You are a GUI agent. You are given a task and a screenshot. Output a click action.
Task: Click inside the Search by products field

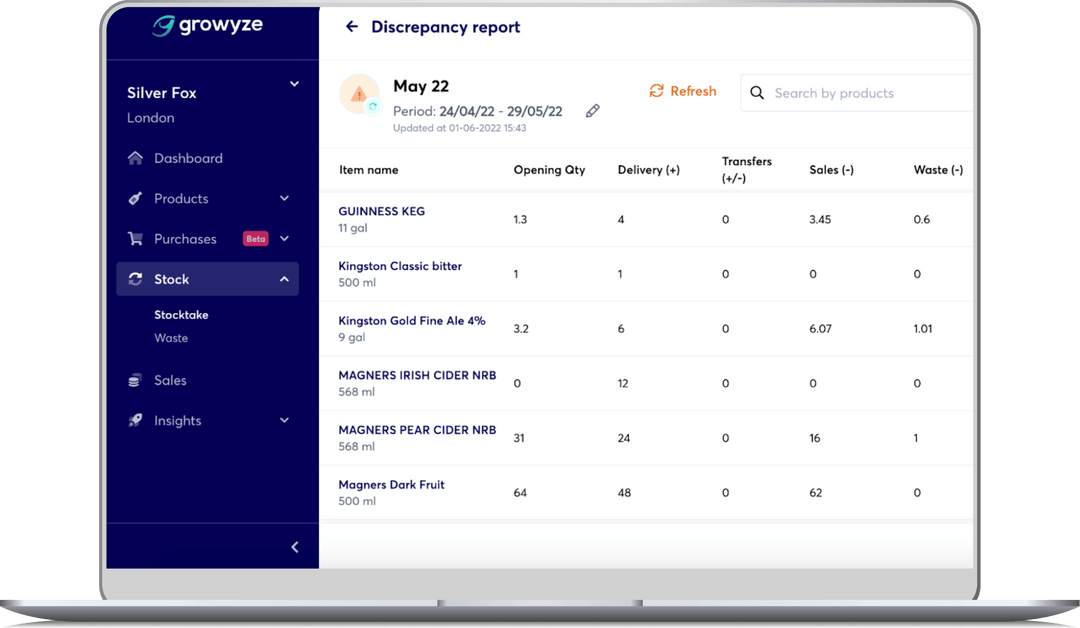[850, 92]
